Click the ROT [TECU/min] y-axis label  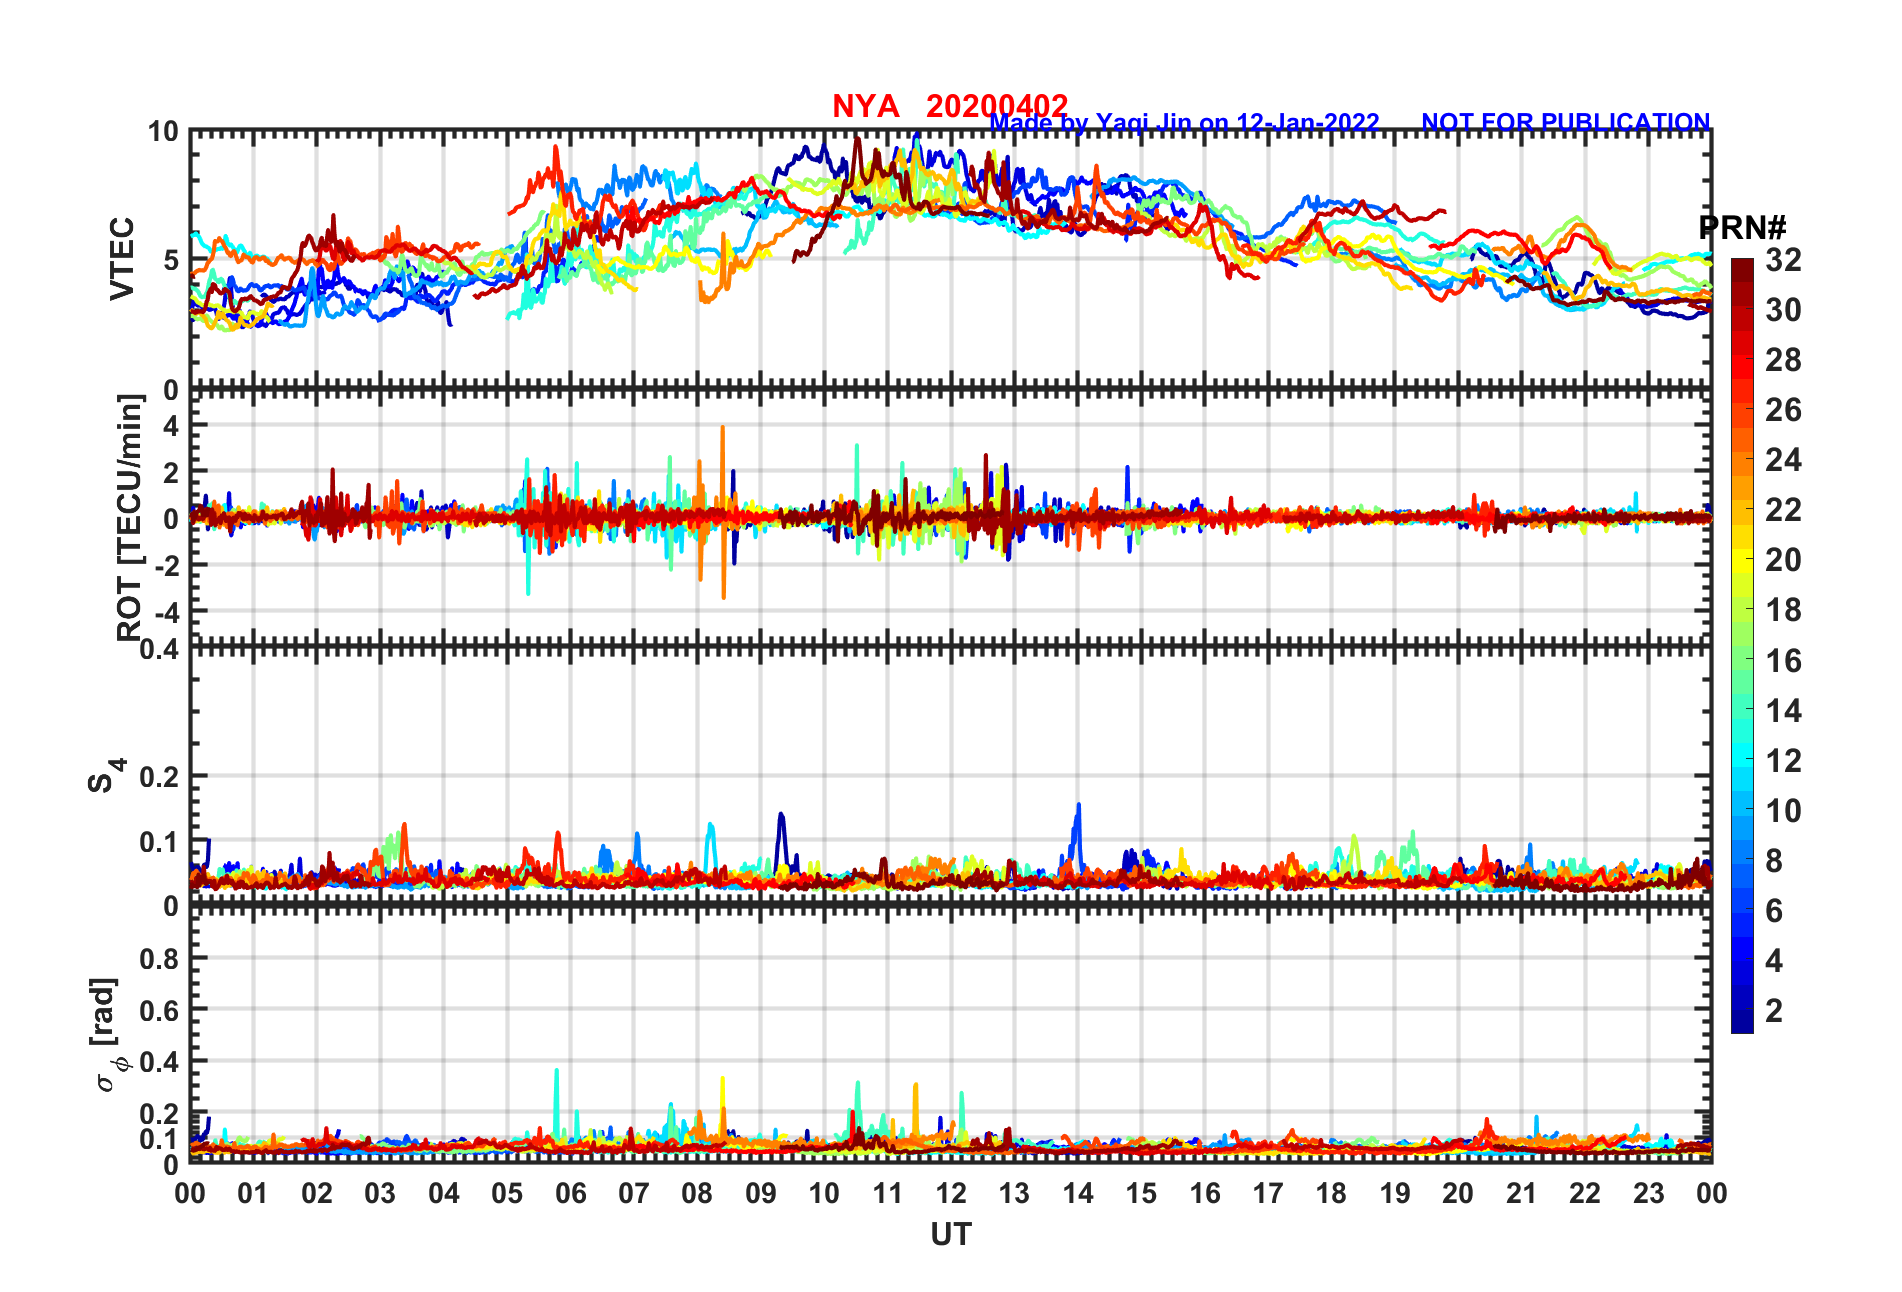(x=130, y=517)
